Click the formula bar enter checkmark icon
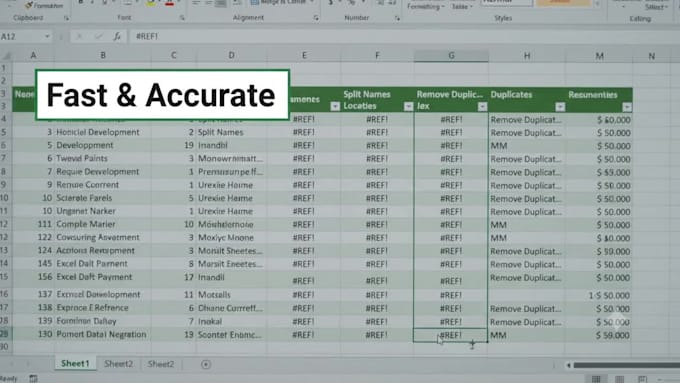Screen dimensions: 680x383 (x=98, y=36)
